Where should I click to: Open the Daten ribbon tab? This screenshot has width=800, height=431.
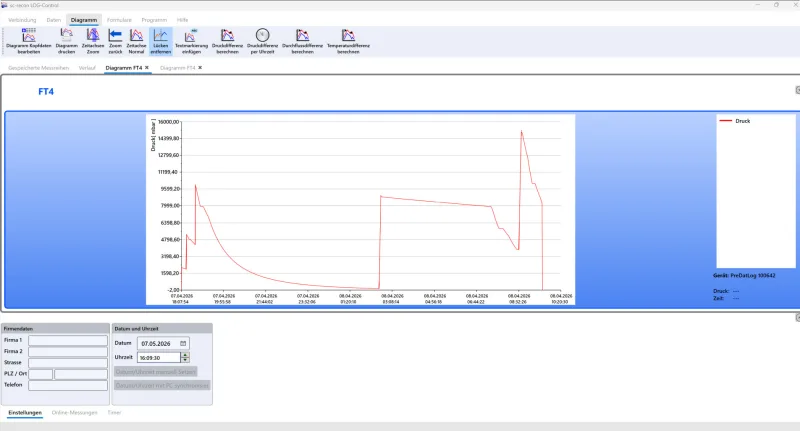click(54, 20)
